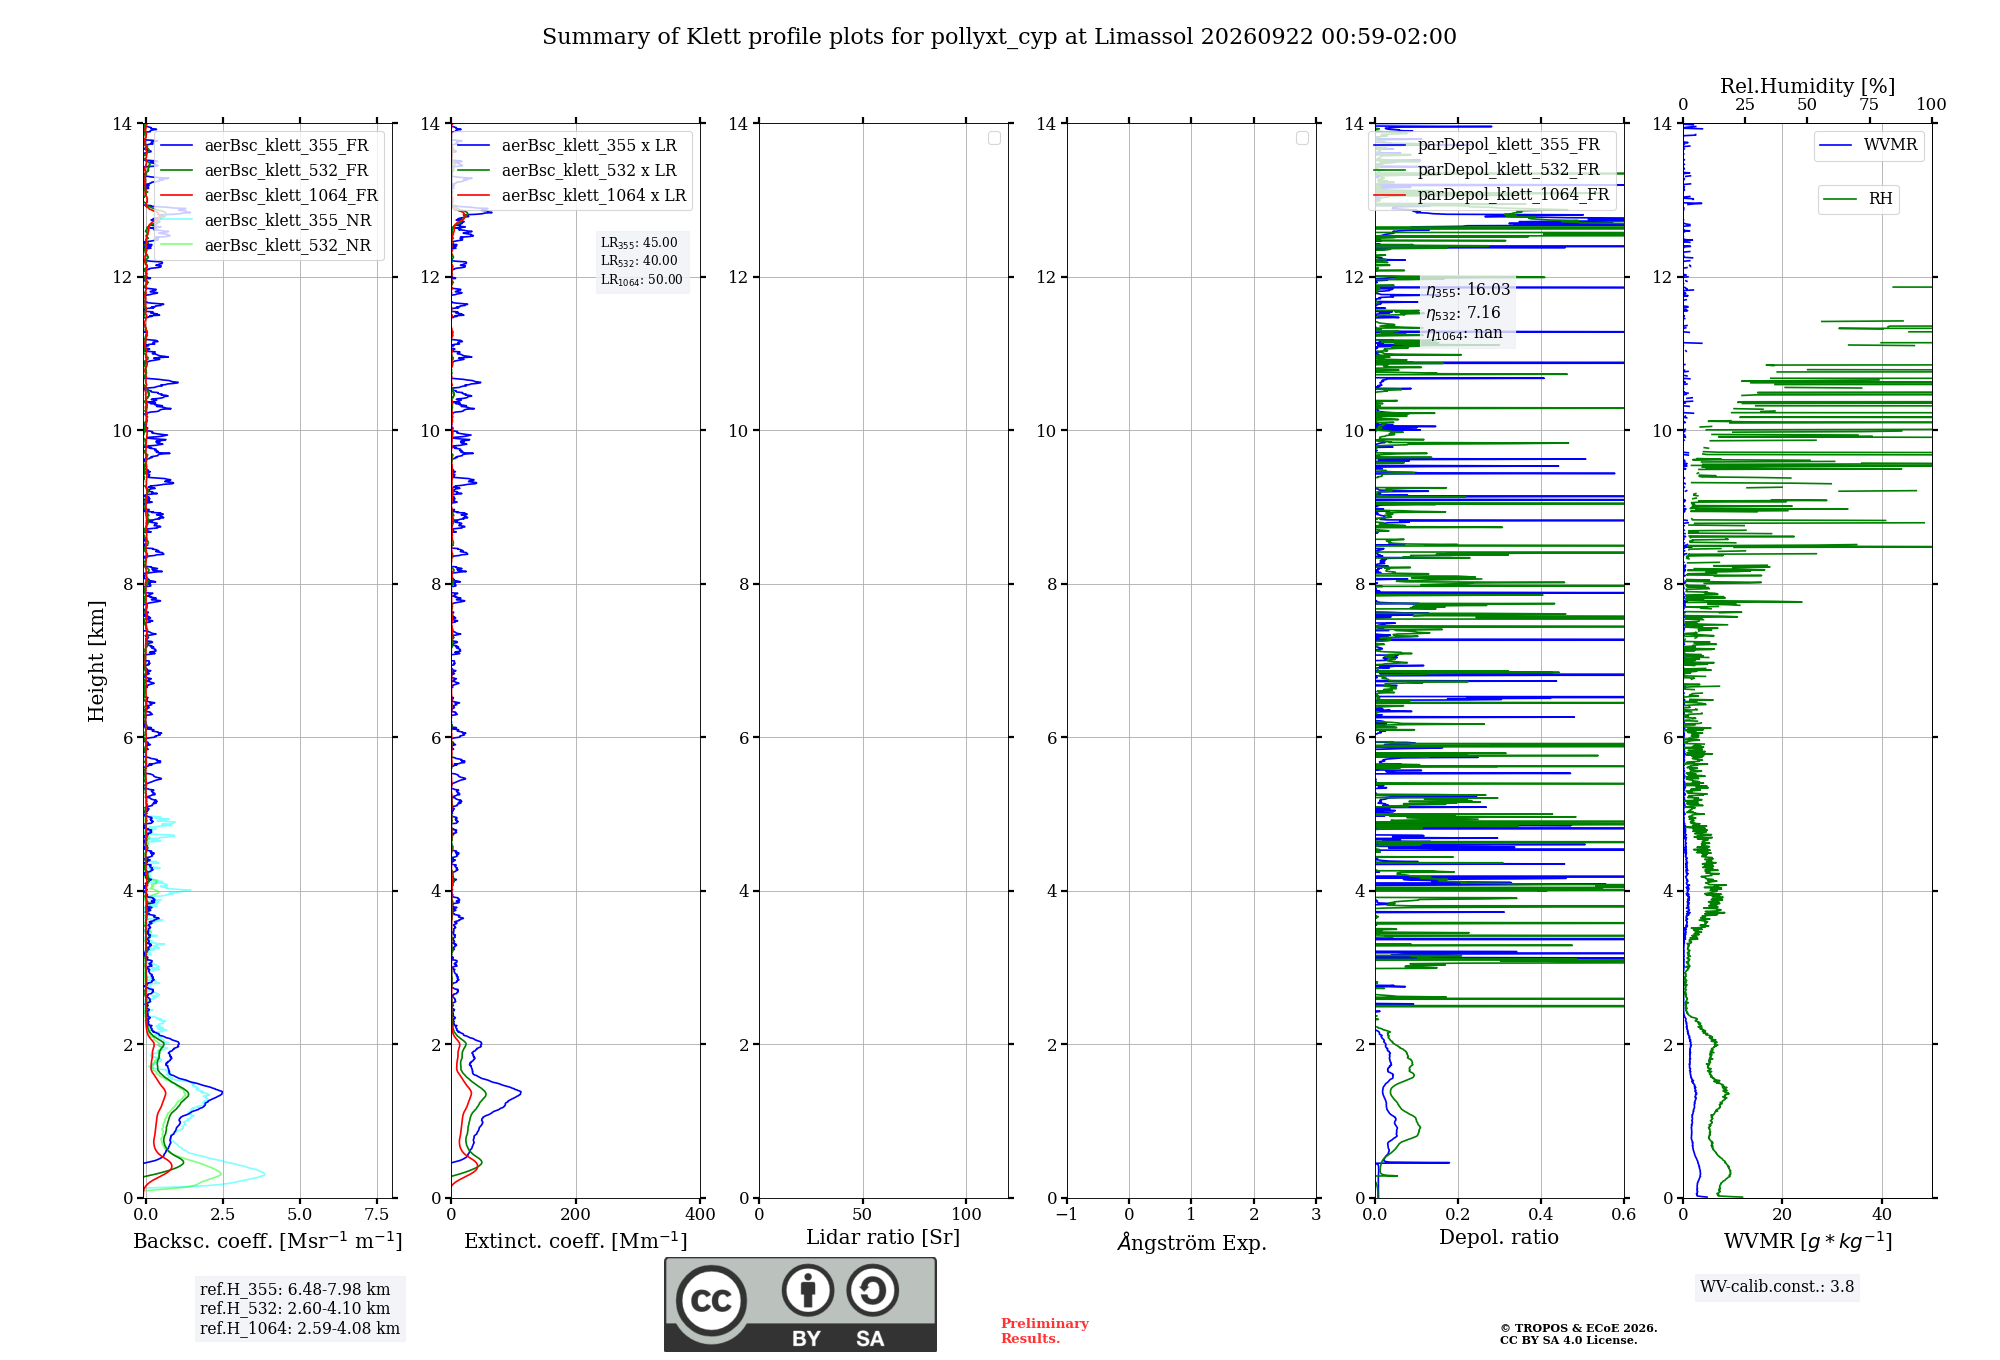Click the 0.6 tick on depol ratio axis

point(1623,1215)
